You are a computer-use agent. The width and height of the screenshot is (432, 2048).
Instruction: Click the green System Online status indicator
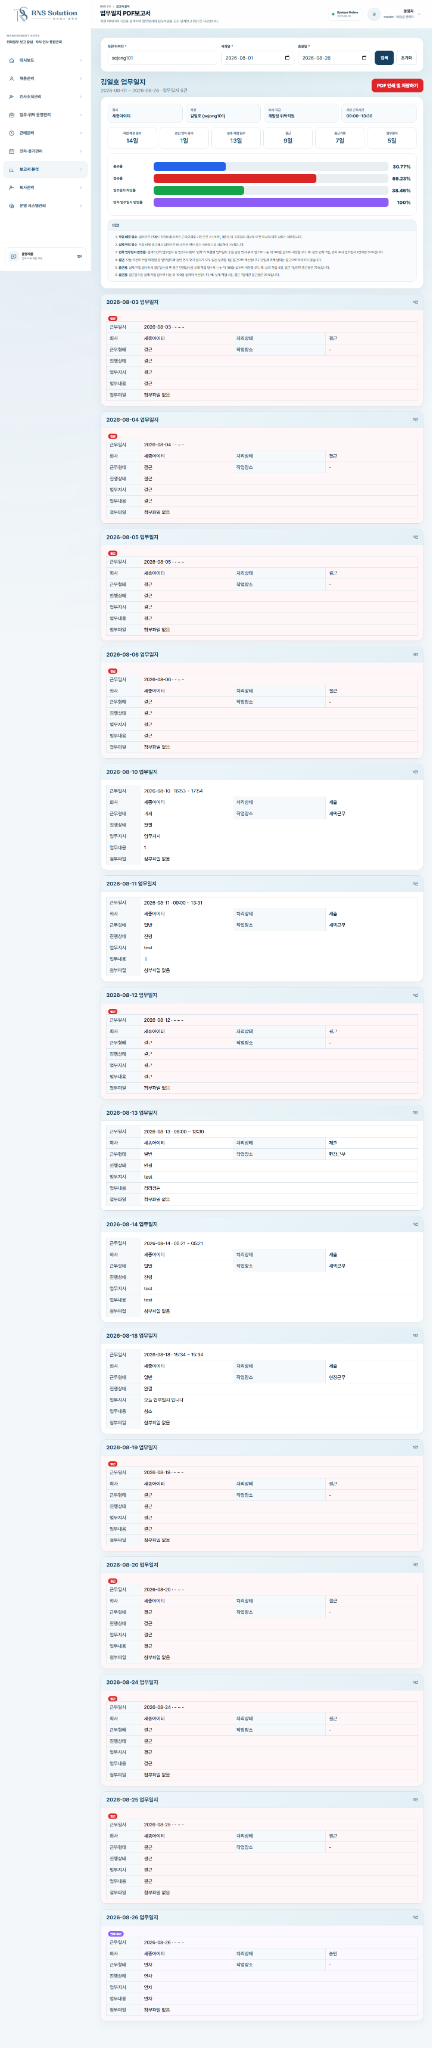click(x=346, y=14)
